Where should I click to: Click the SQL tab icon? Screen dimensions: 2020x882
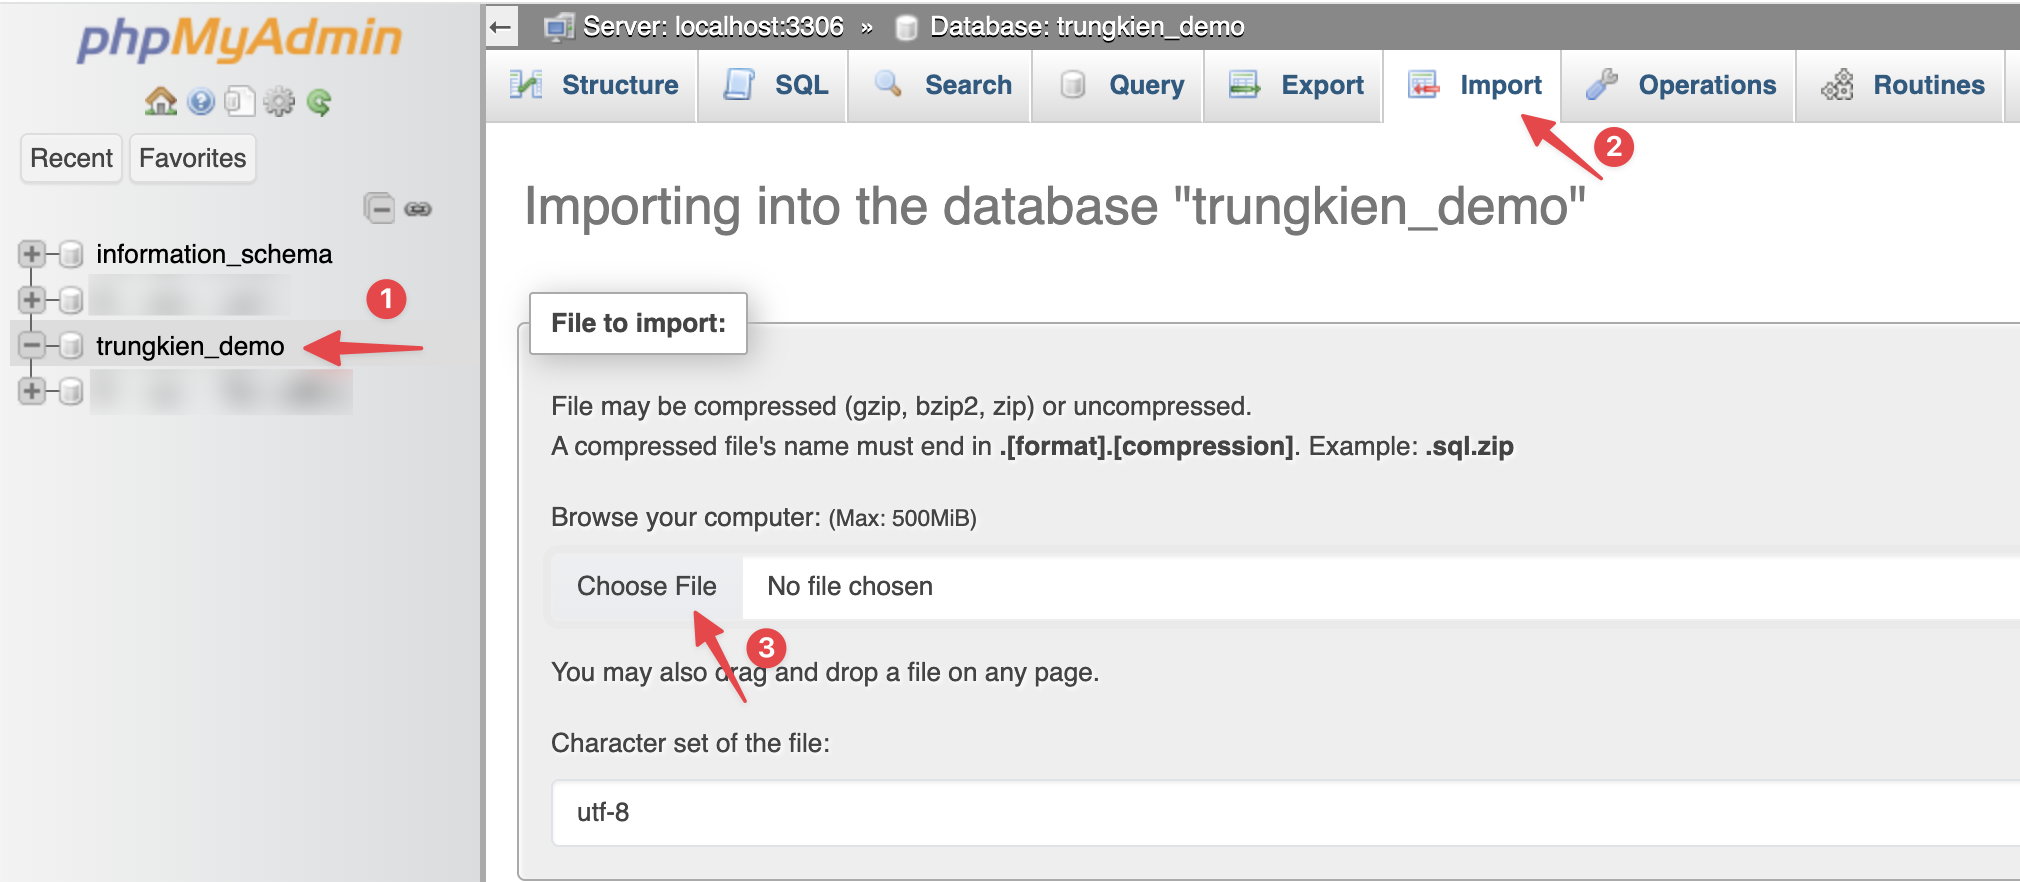[739, 85]
